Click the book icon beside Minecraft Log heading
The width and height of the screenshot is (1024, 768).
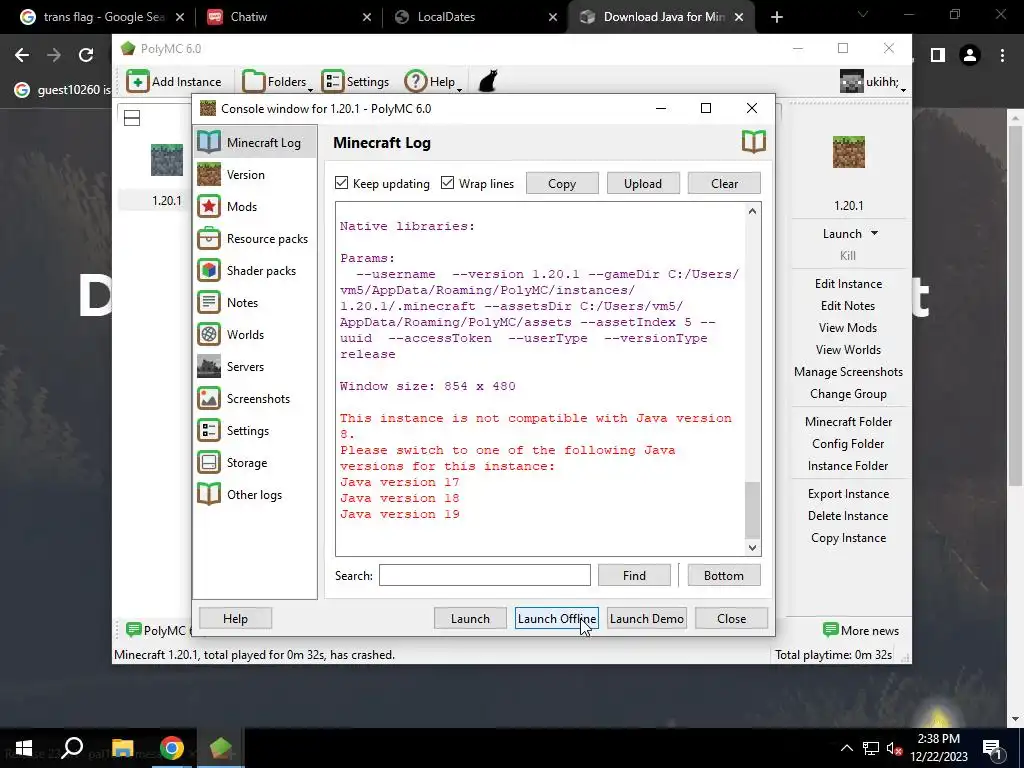(x=754, y=142)
